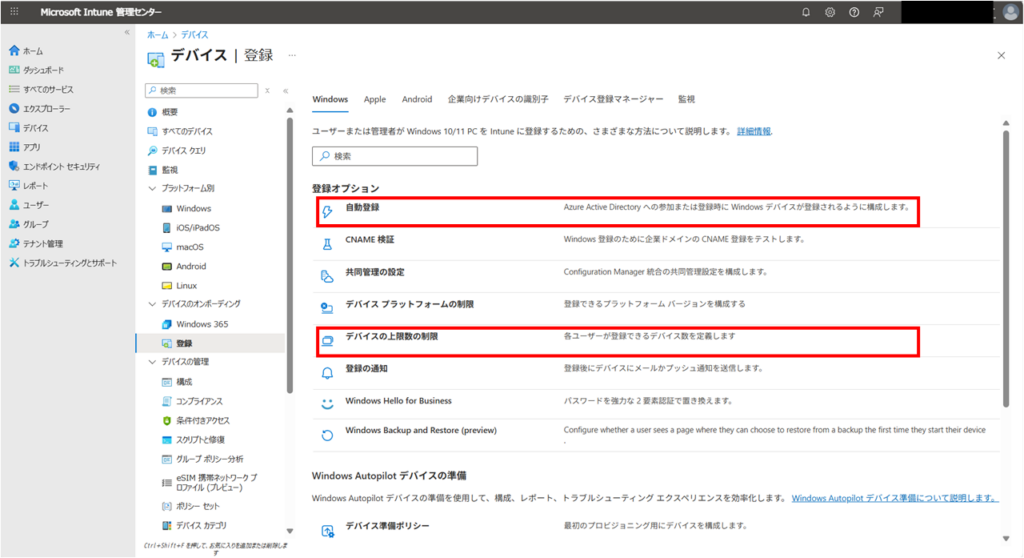Open the portal waffle menu icon
Image resolution: width=1024 pixels, height=558 pixels.
coord(14,12)
